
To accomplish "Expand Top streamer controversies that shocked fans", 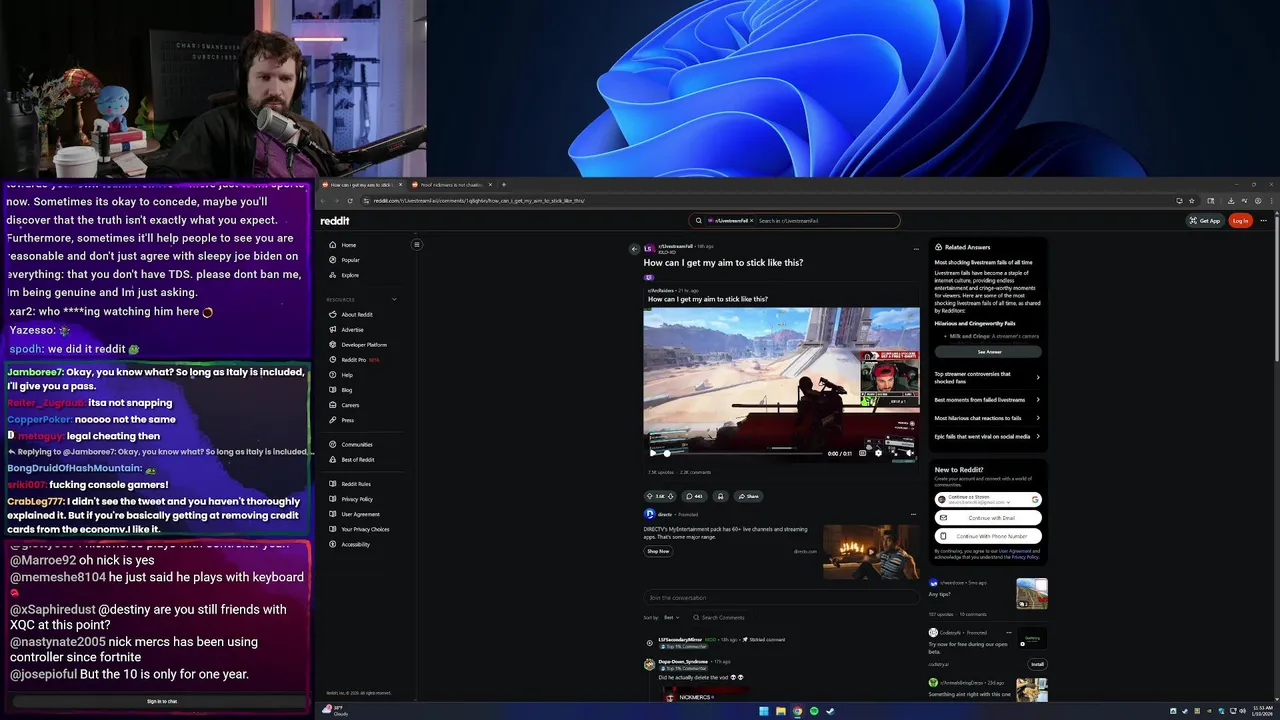I will tap(988, 377).
